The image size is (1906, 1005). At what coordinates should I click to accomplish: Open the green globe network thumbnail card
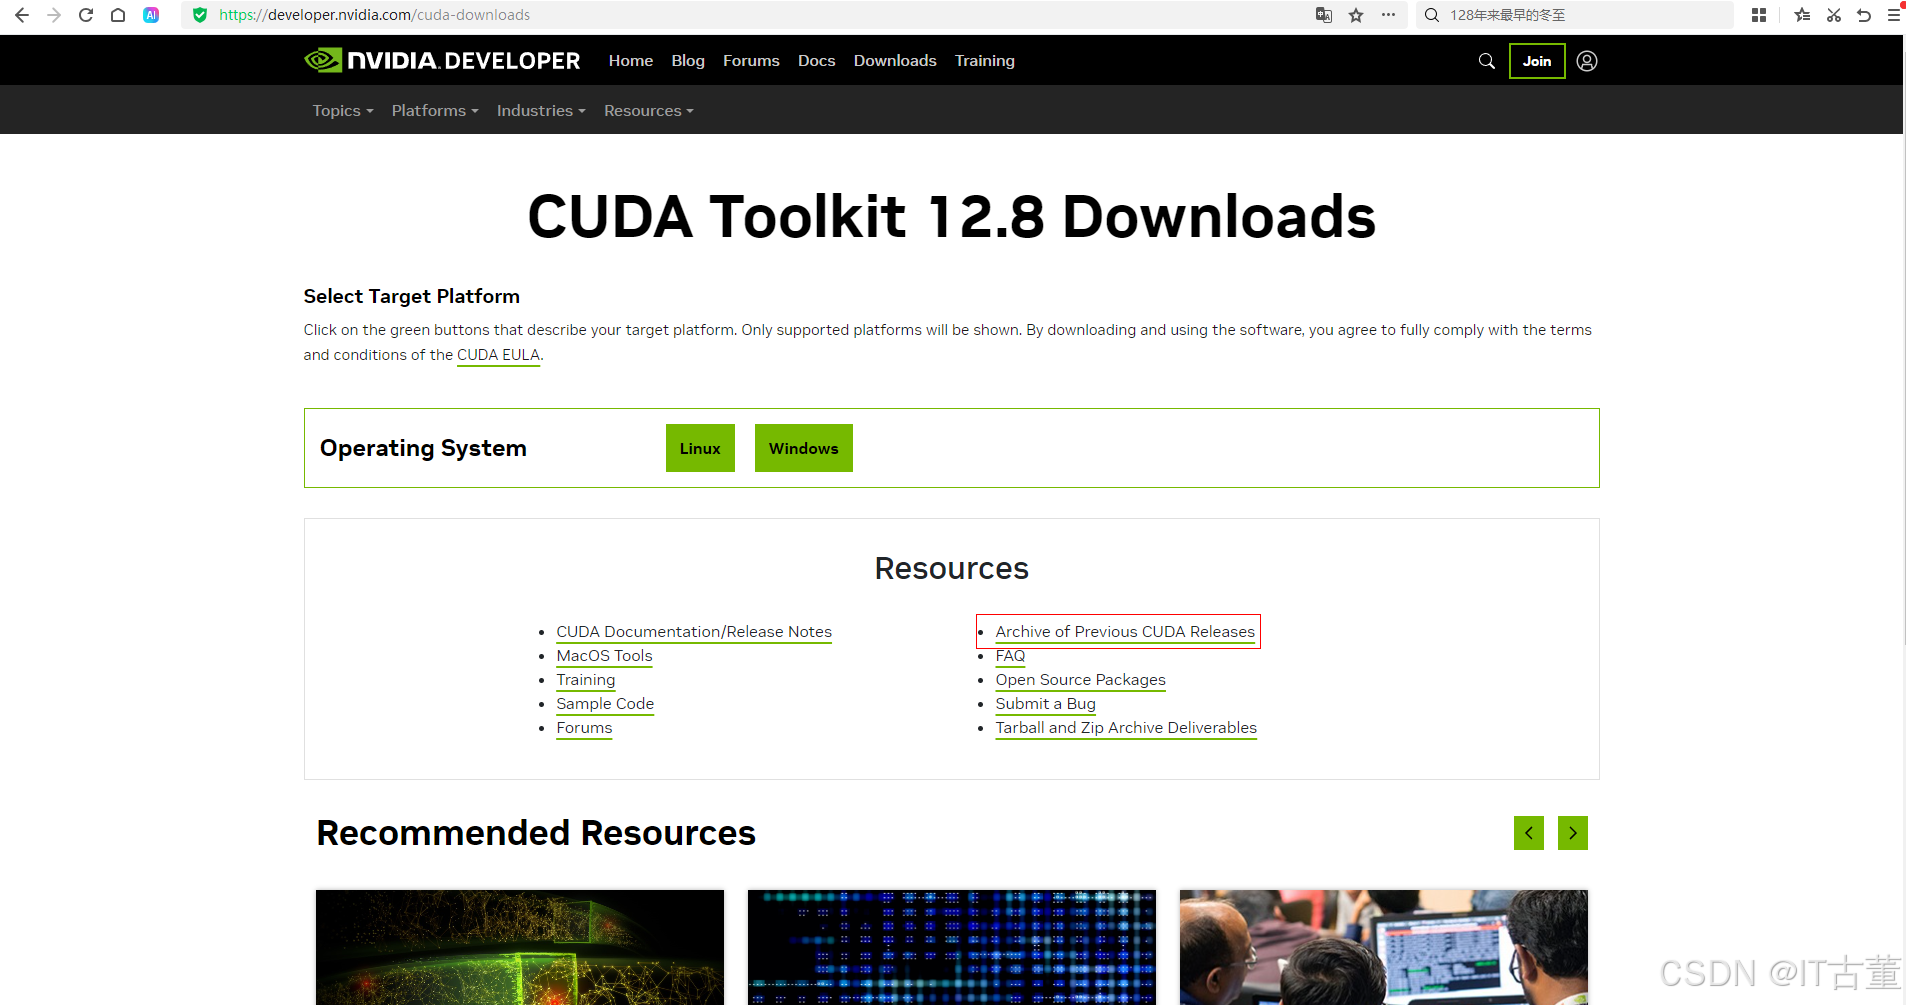(x=520, y=947)
